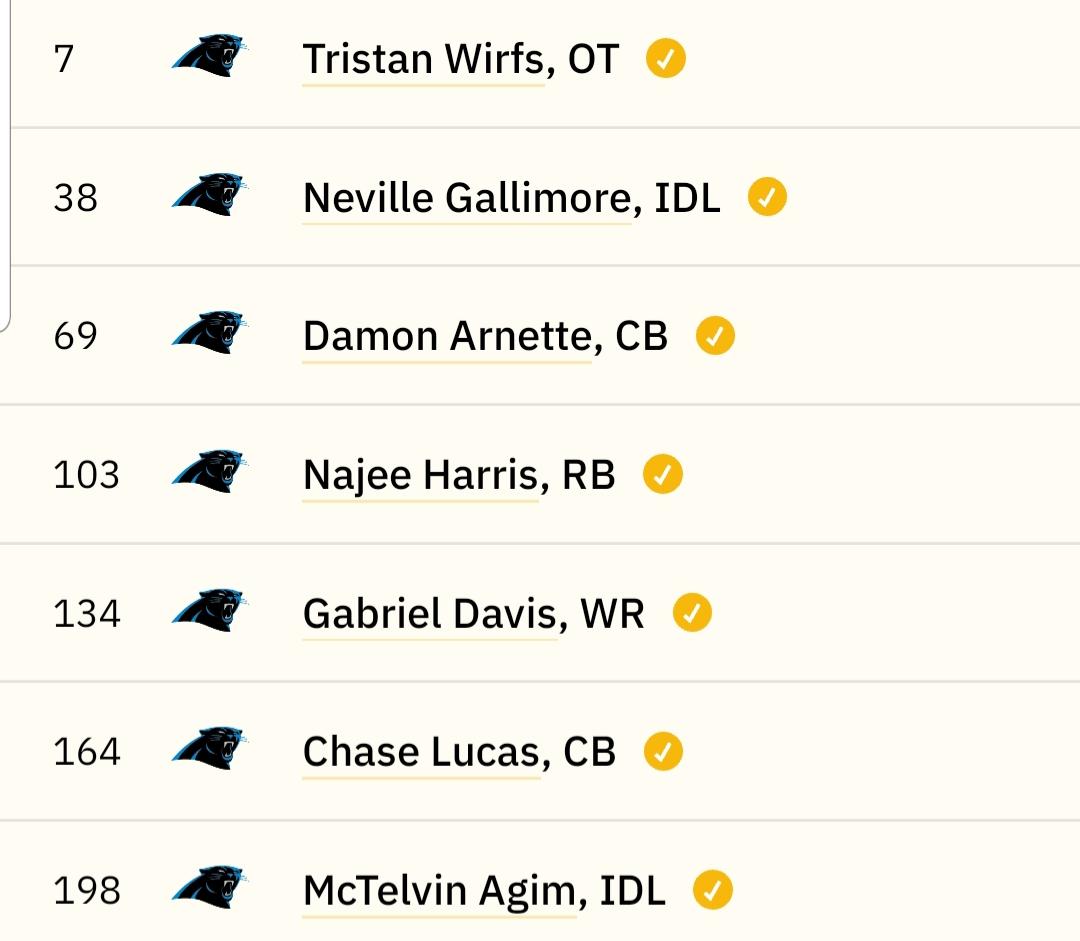Click the Panthers logo beside pick 198
1080x941 pixels.
(209, 887)
